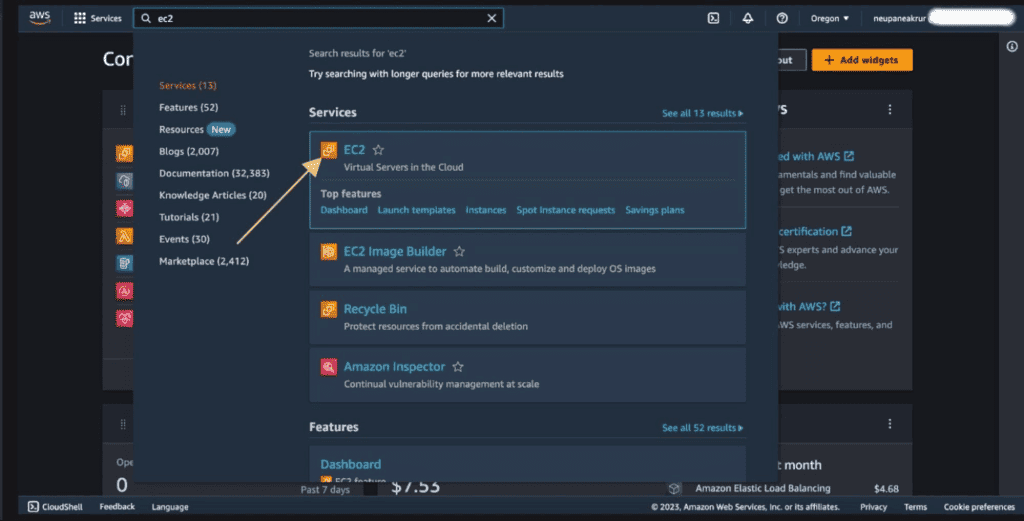The image size is (1024, 521).
Task: Clear the ec2 search with X
Action: point(492,18)
